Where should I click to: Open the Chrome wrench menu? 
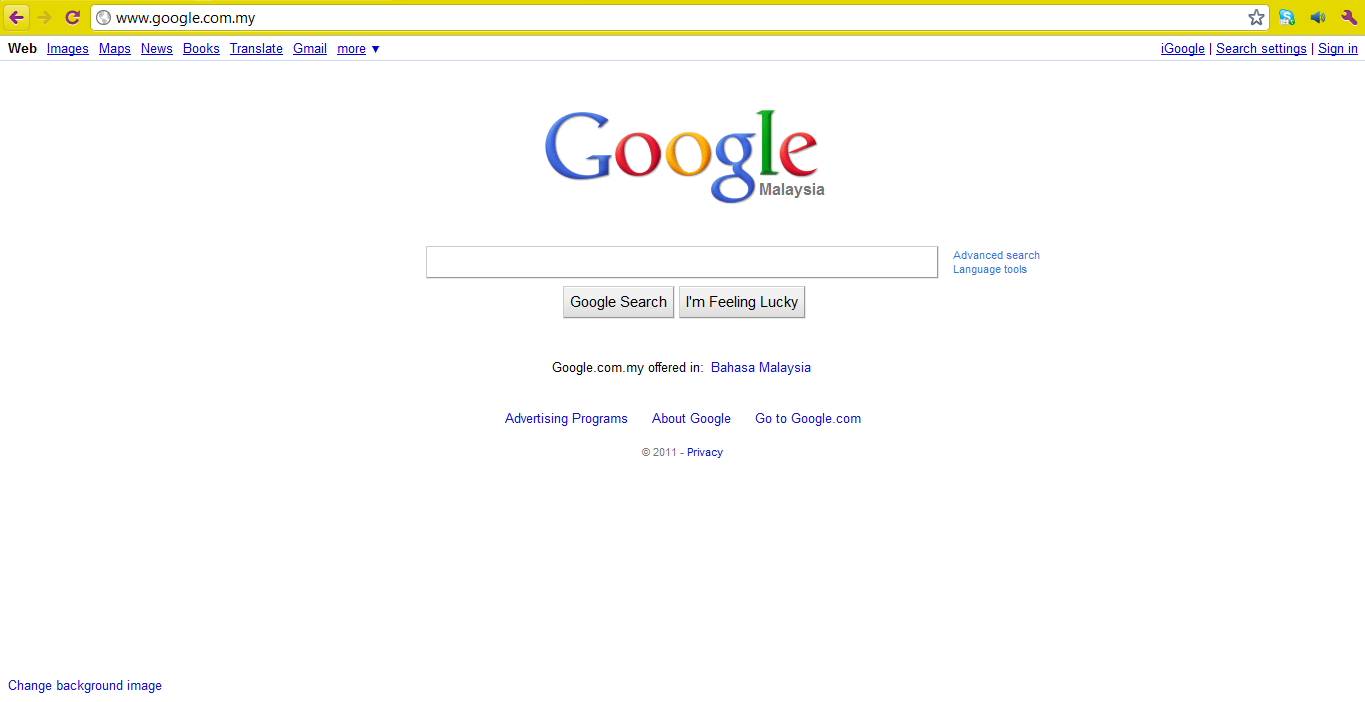point(1349,17)
